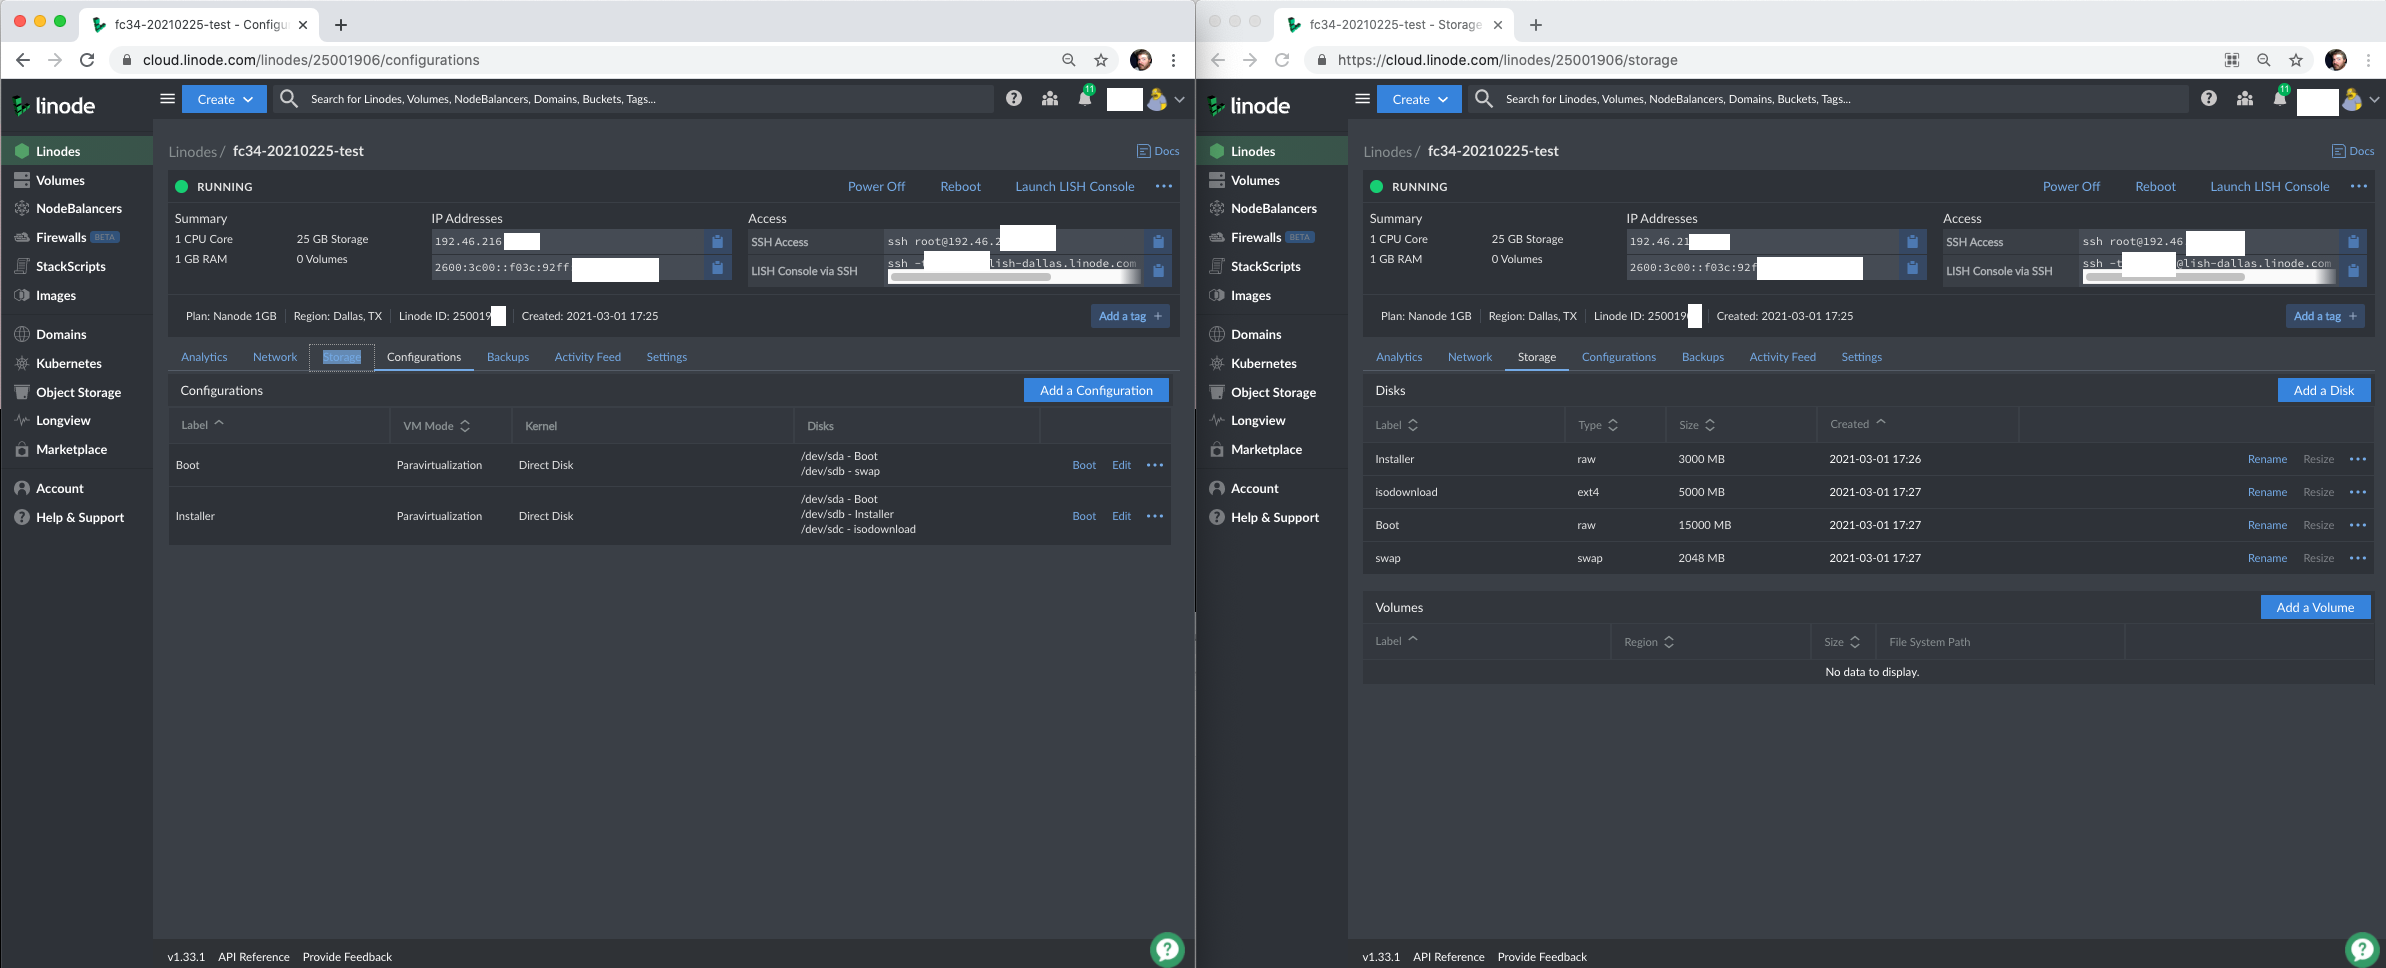Open community icon in right window header
This screenshot has height=968, width=2386.
pos(2245,98)
